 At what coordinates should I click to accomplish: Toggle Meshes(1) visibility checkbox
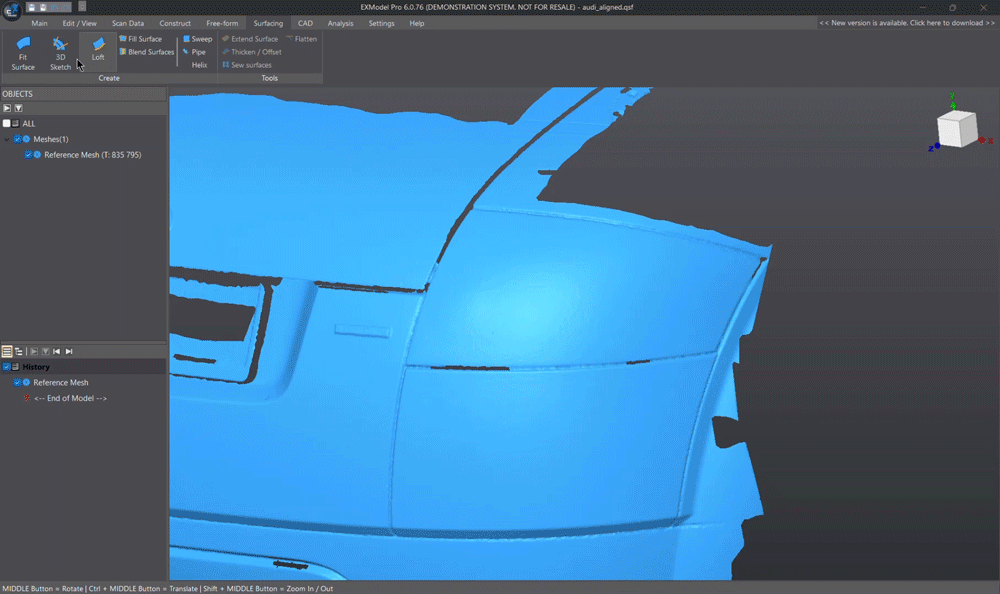(x=18, y=139)
